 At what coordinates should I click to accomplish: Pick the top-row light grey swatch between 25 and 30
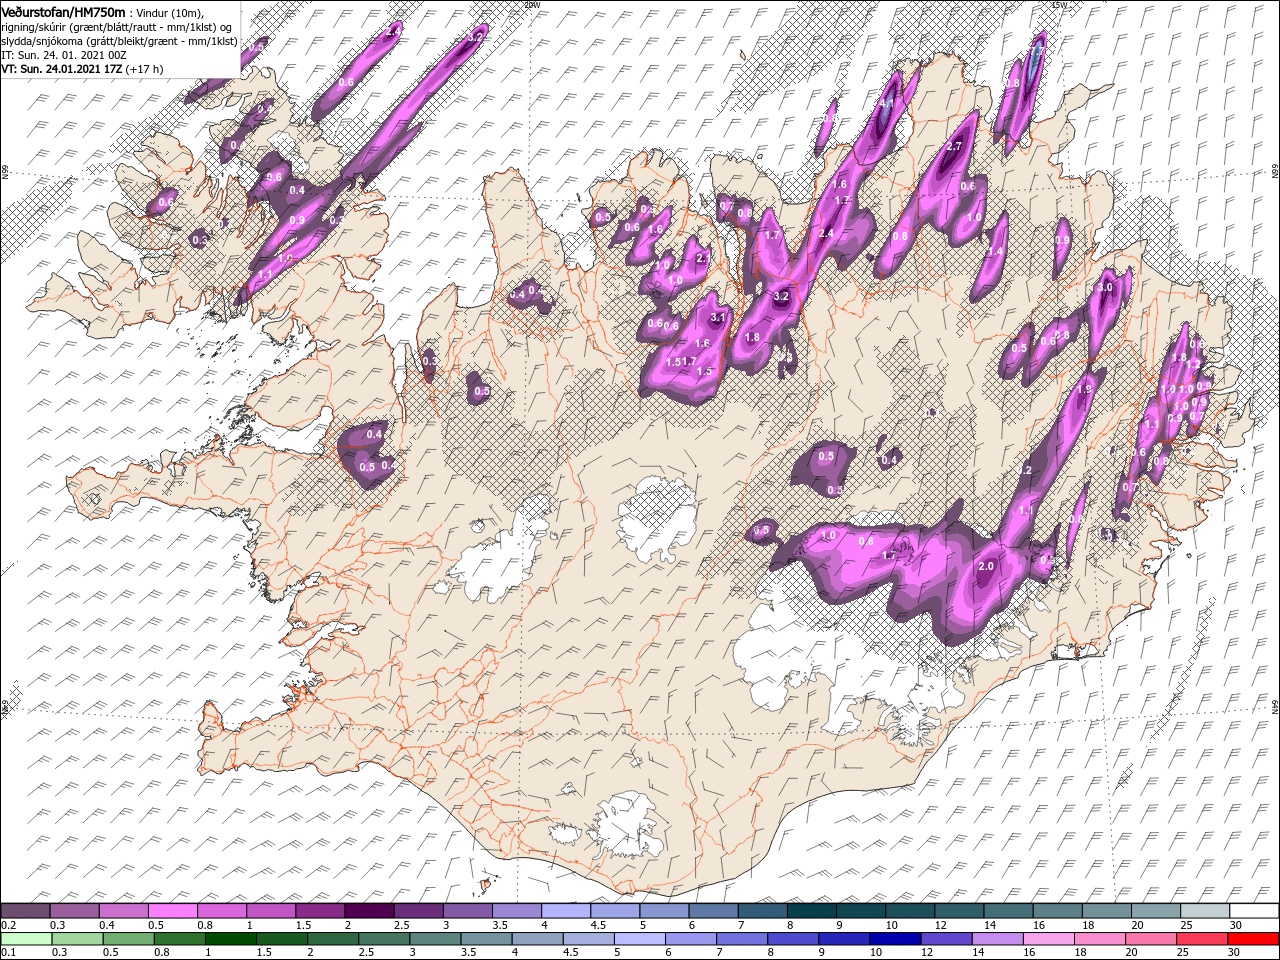click(x=1205, y=911)
